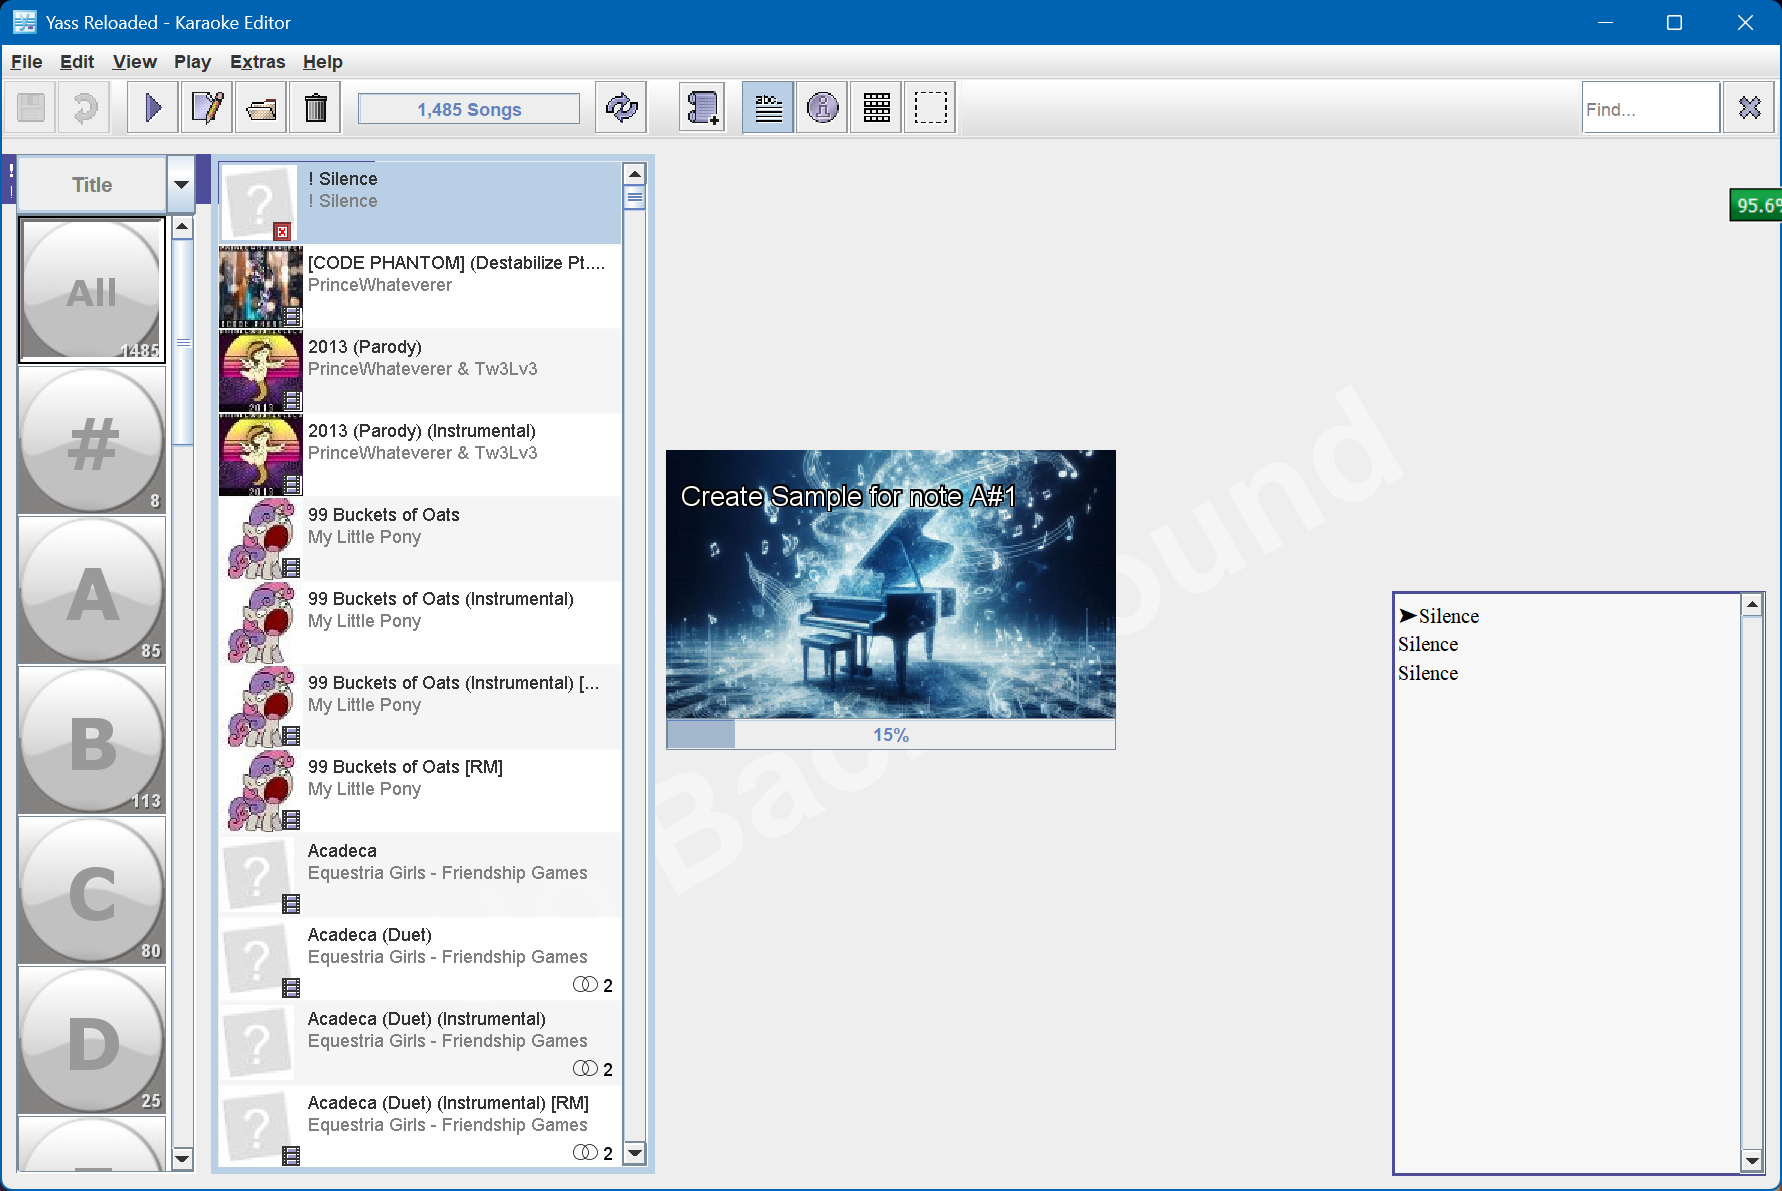Toggle the selection frame tool

click(x=929, y=107)
